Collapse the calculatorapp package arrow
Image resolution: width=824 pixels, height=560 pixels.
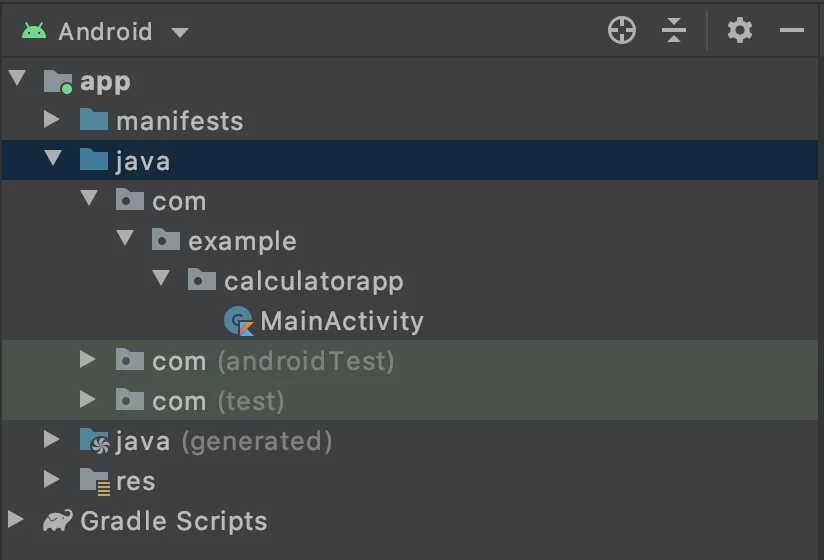pos(161,278)
